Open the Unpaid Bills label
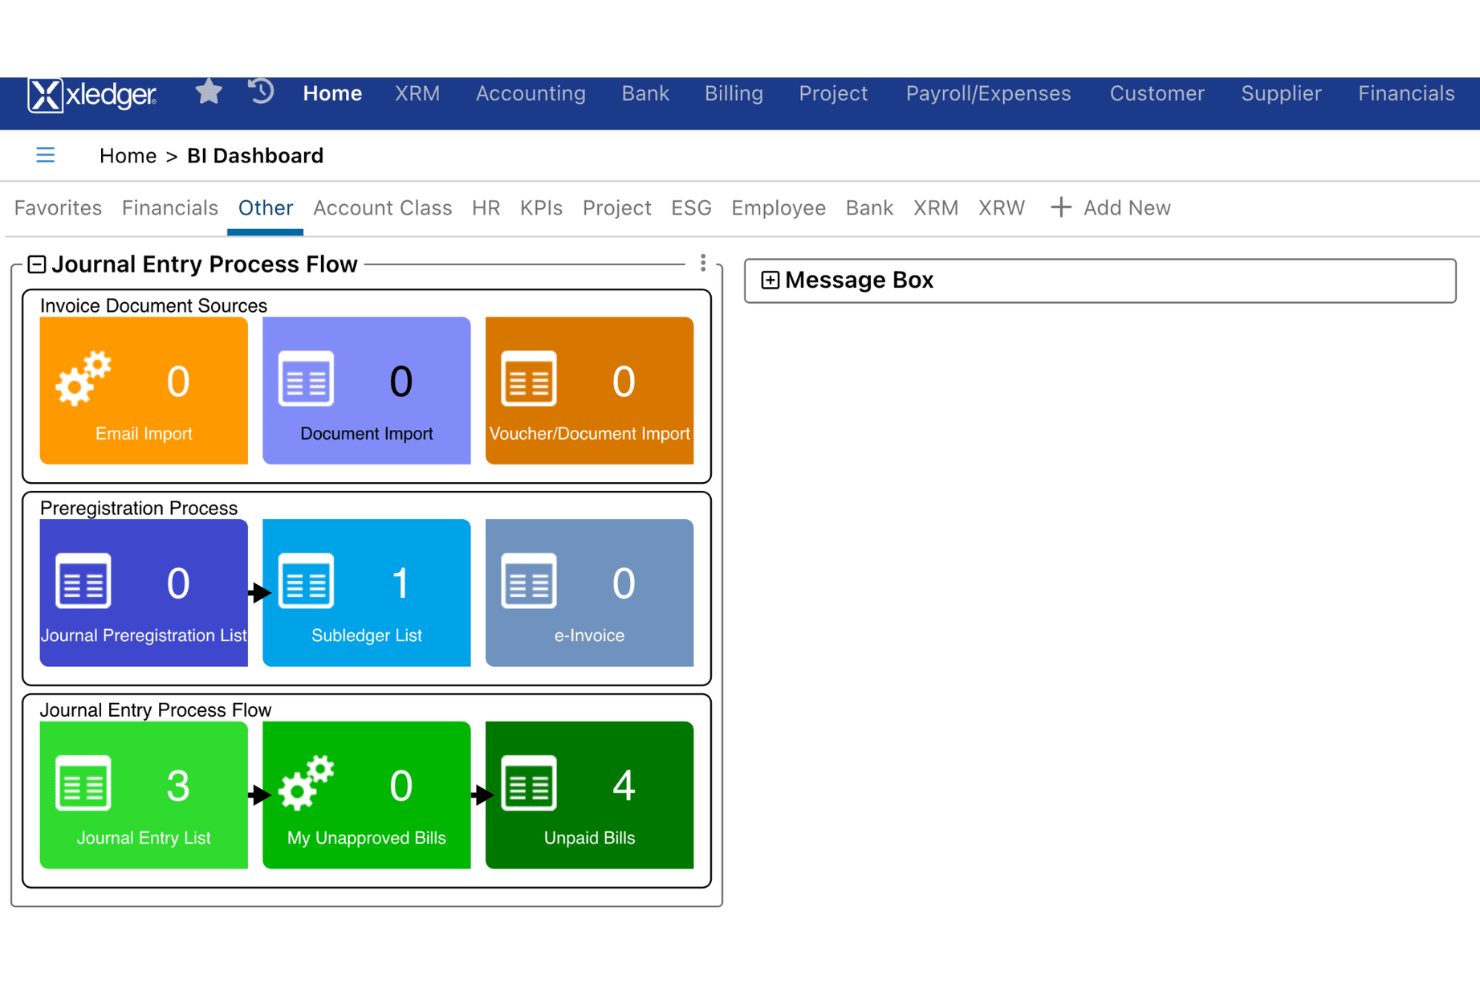This screenshot has width=1480, height=987. (x=589, y=838)
